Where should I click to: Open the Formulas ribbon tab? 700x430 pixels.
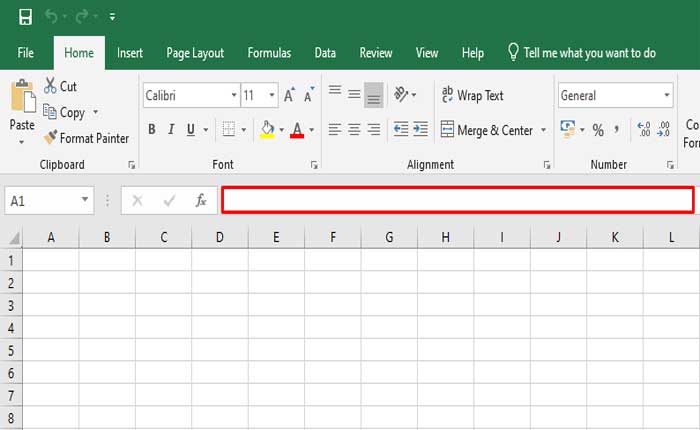pos(269,53)
